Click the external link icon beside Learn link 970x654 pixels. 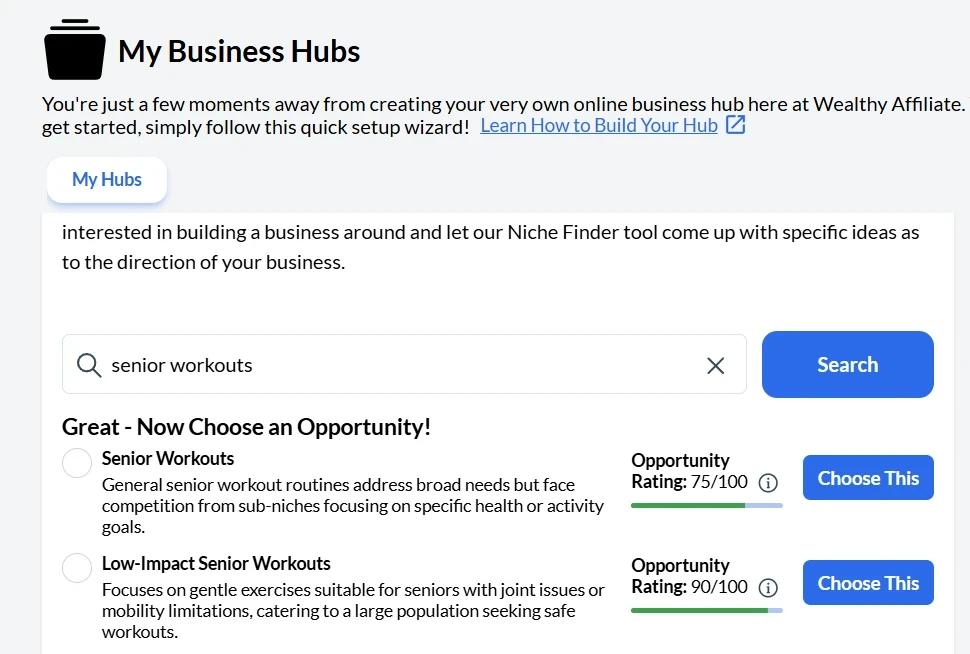[735, 125]
